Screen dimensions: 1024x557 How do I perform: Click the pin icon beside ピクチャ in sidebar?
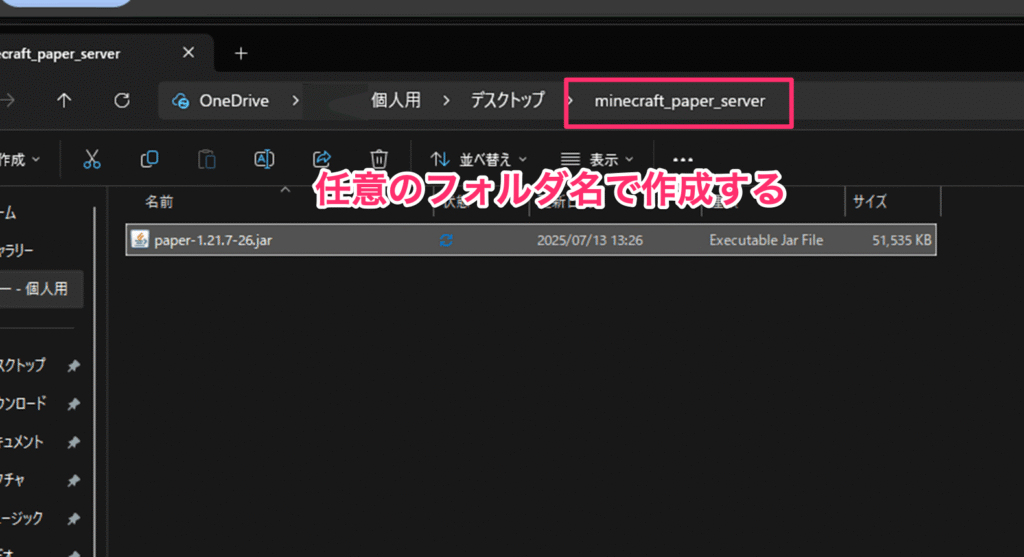point(74,481)
